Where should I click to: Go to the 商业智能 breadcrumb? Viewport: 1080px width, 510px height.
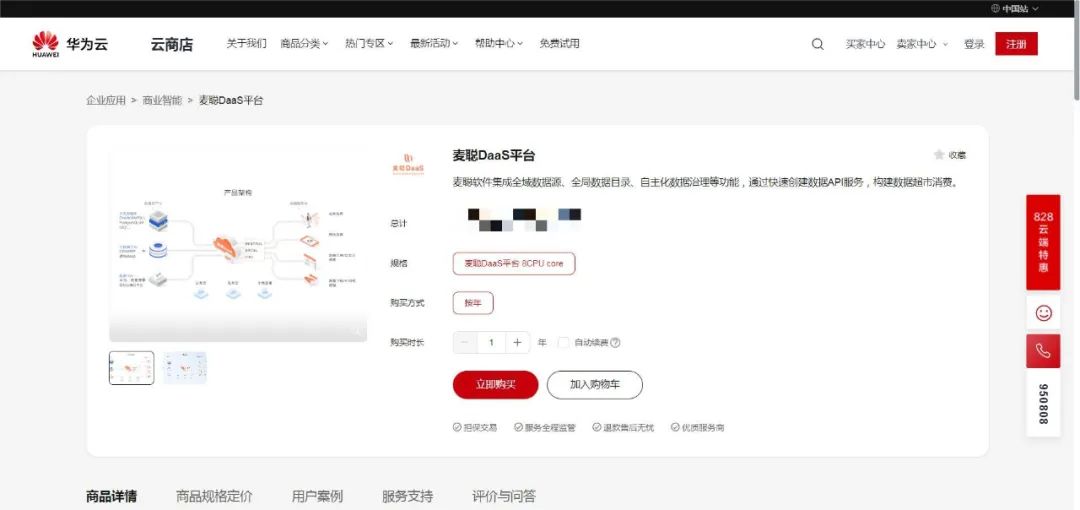(163, 101)
